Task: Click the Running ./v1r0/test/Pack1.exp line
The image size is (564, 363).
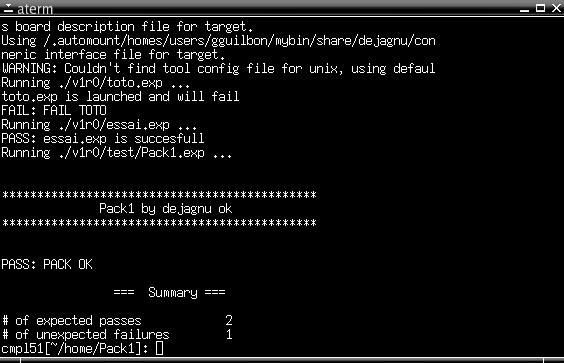Action: 117,153
